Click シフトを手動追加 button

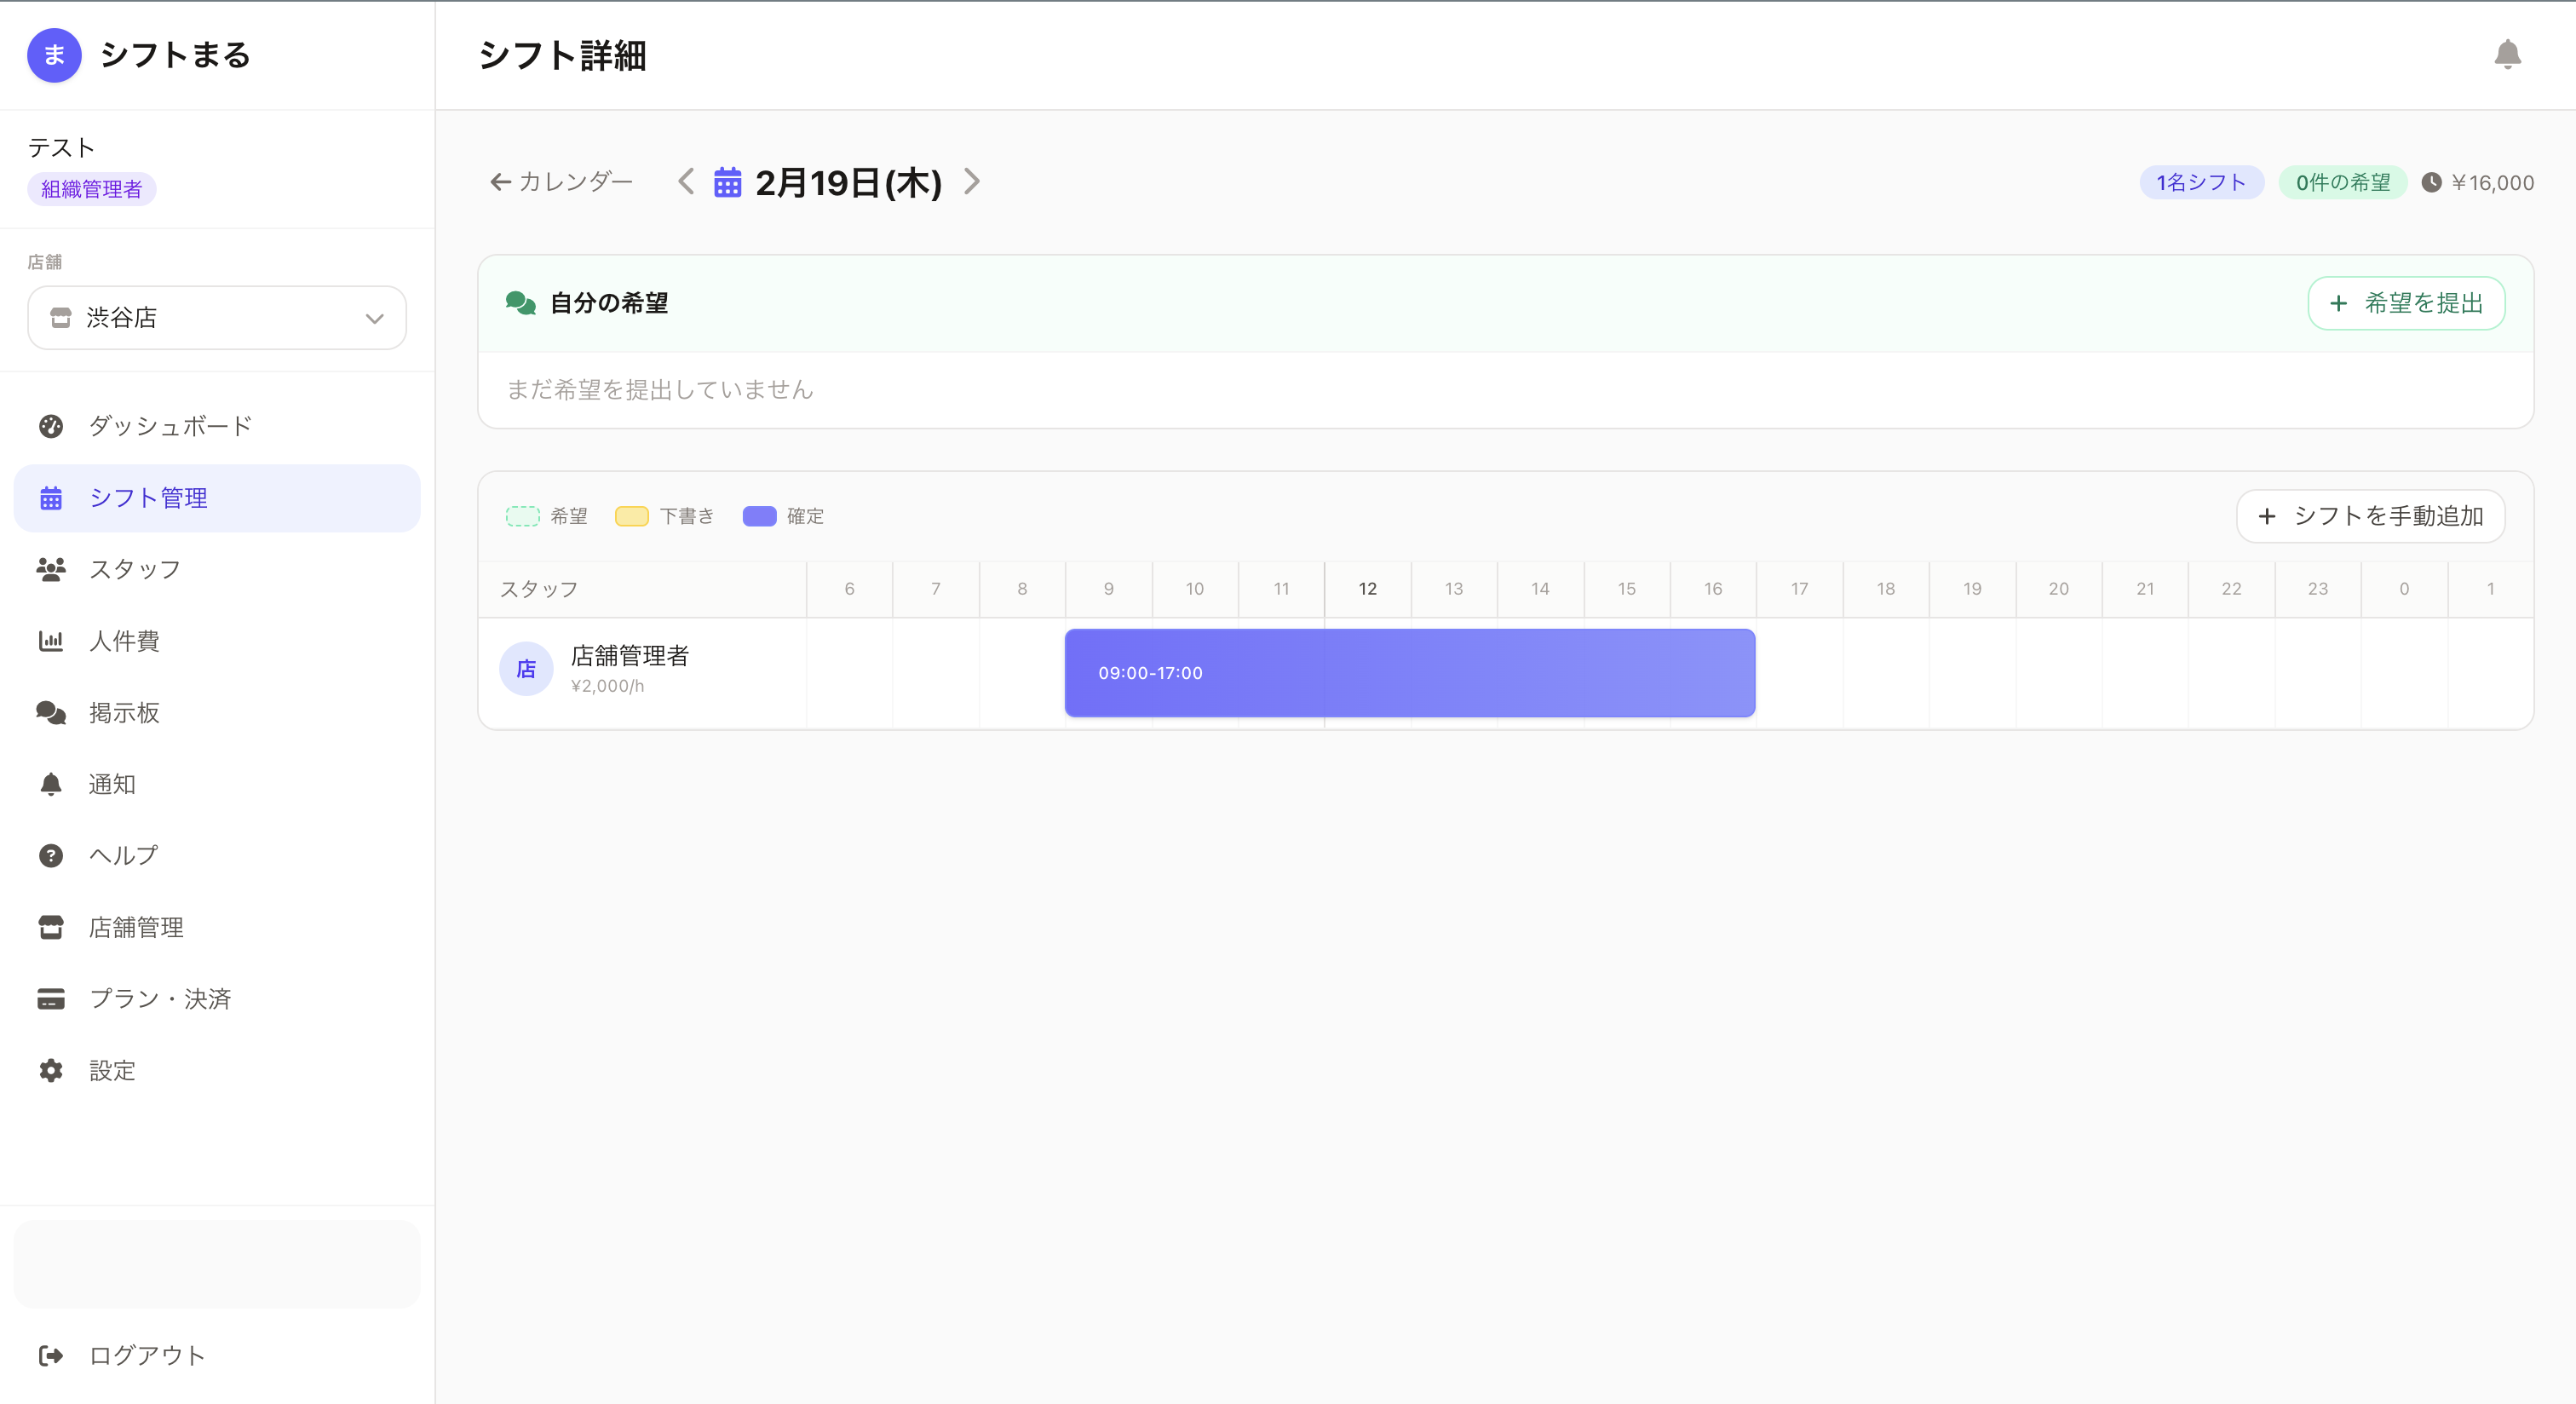tap(2370, 516)
